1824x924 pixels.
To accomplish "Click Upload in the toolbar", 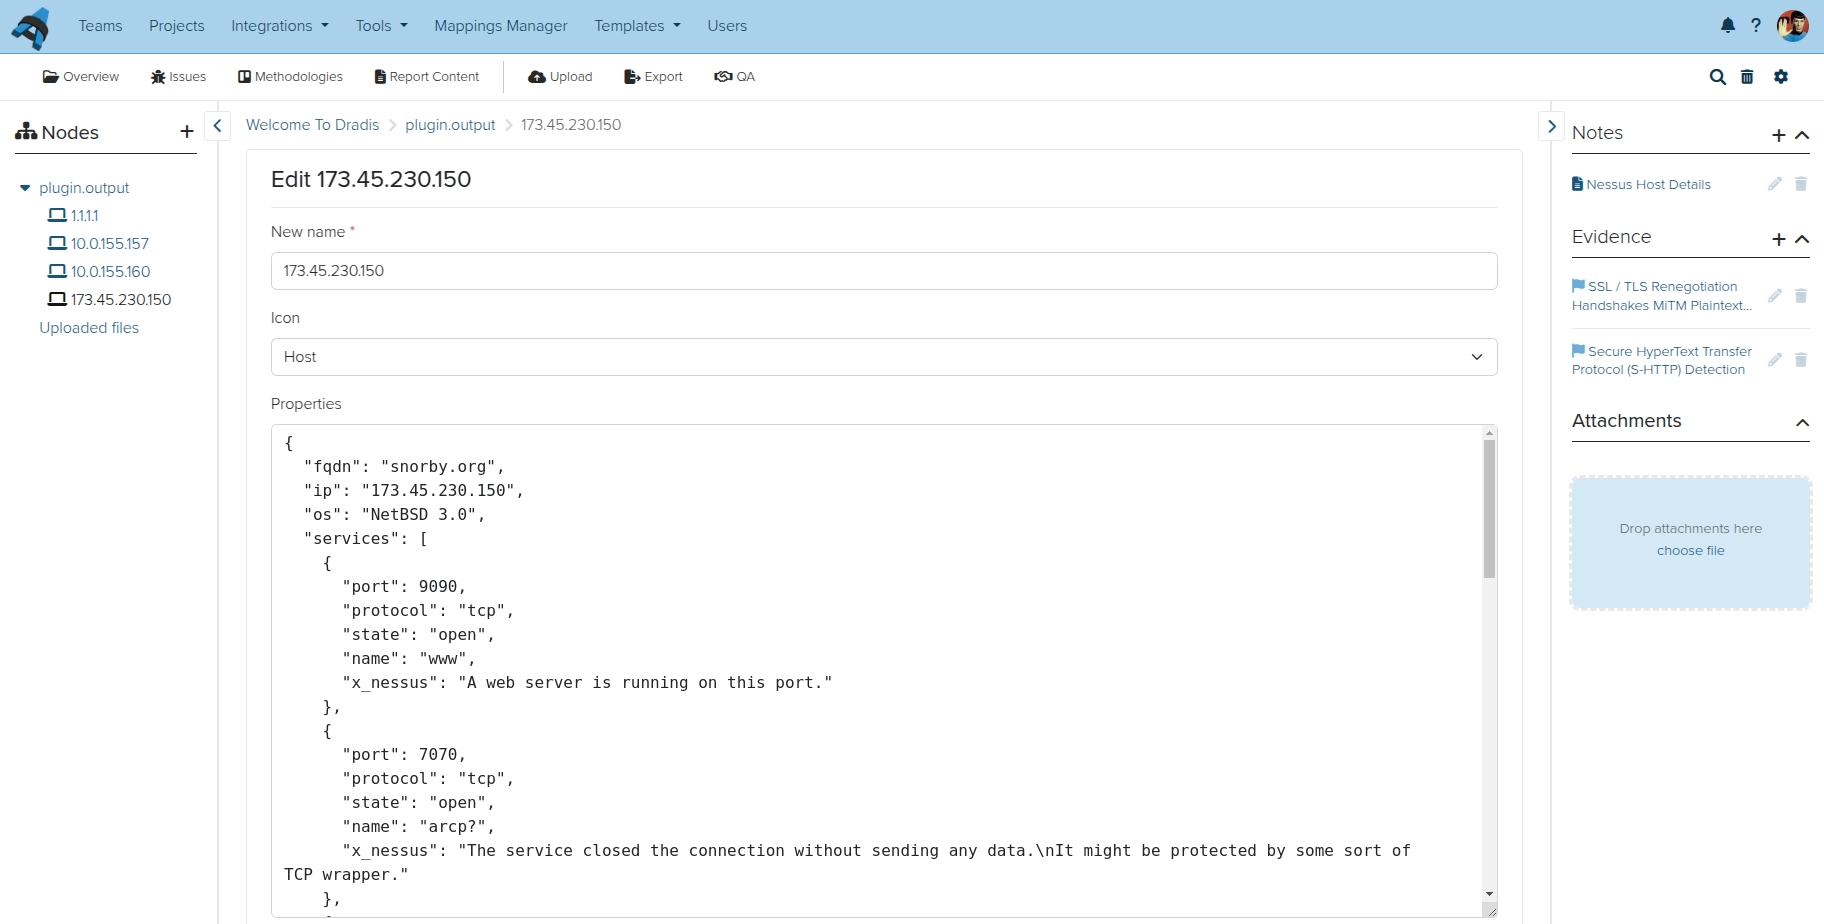I will coord(560,77).
